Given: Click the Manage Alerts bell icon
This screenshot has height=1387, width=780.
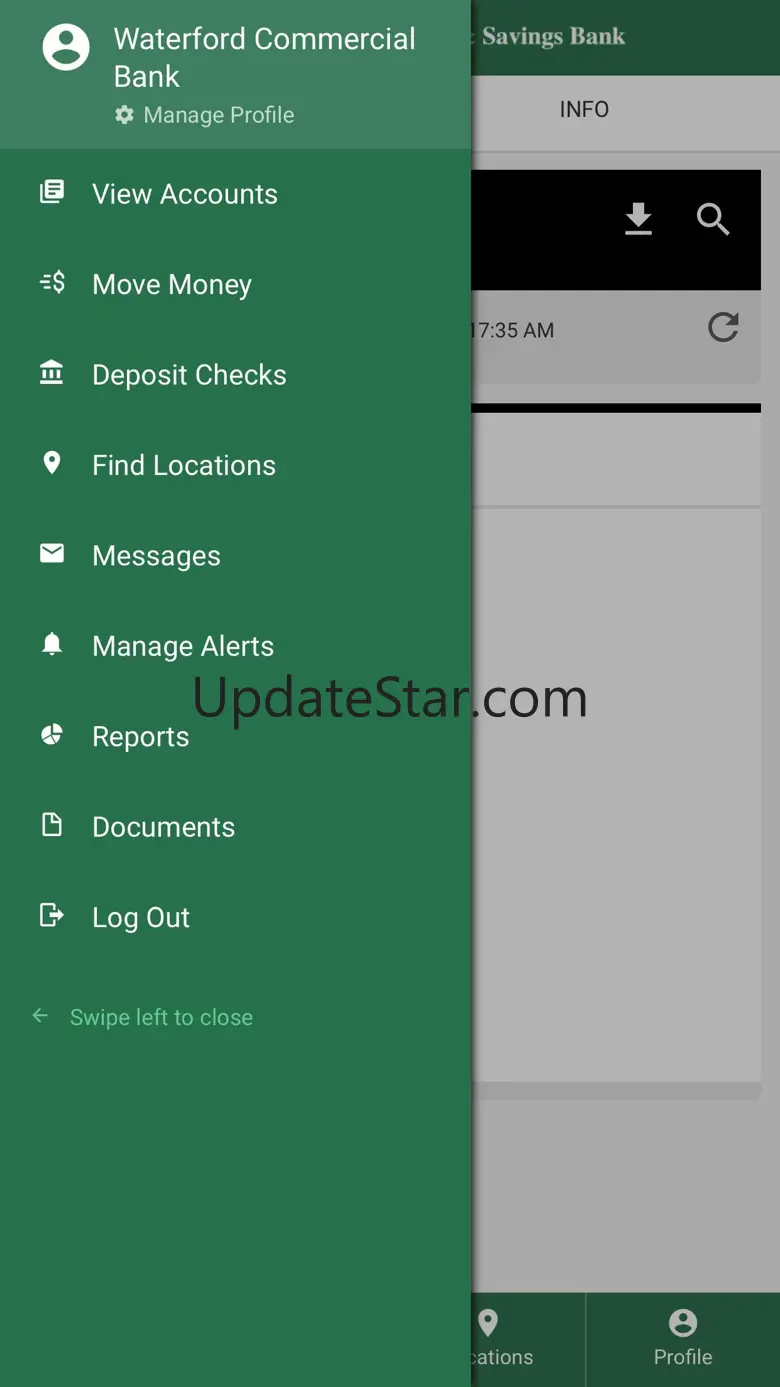Looking at the screenshot, I should (x=52, y=644).
